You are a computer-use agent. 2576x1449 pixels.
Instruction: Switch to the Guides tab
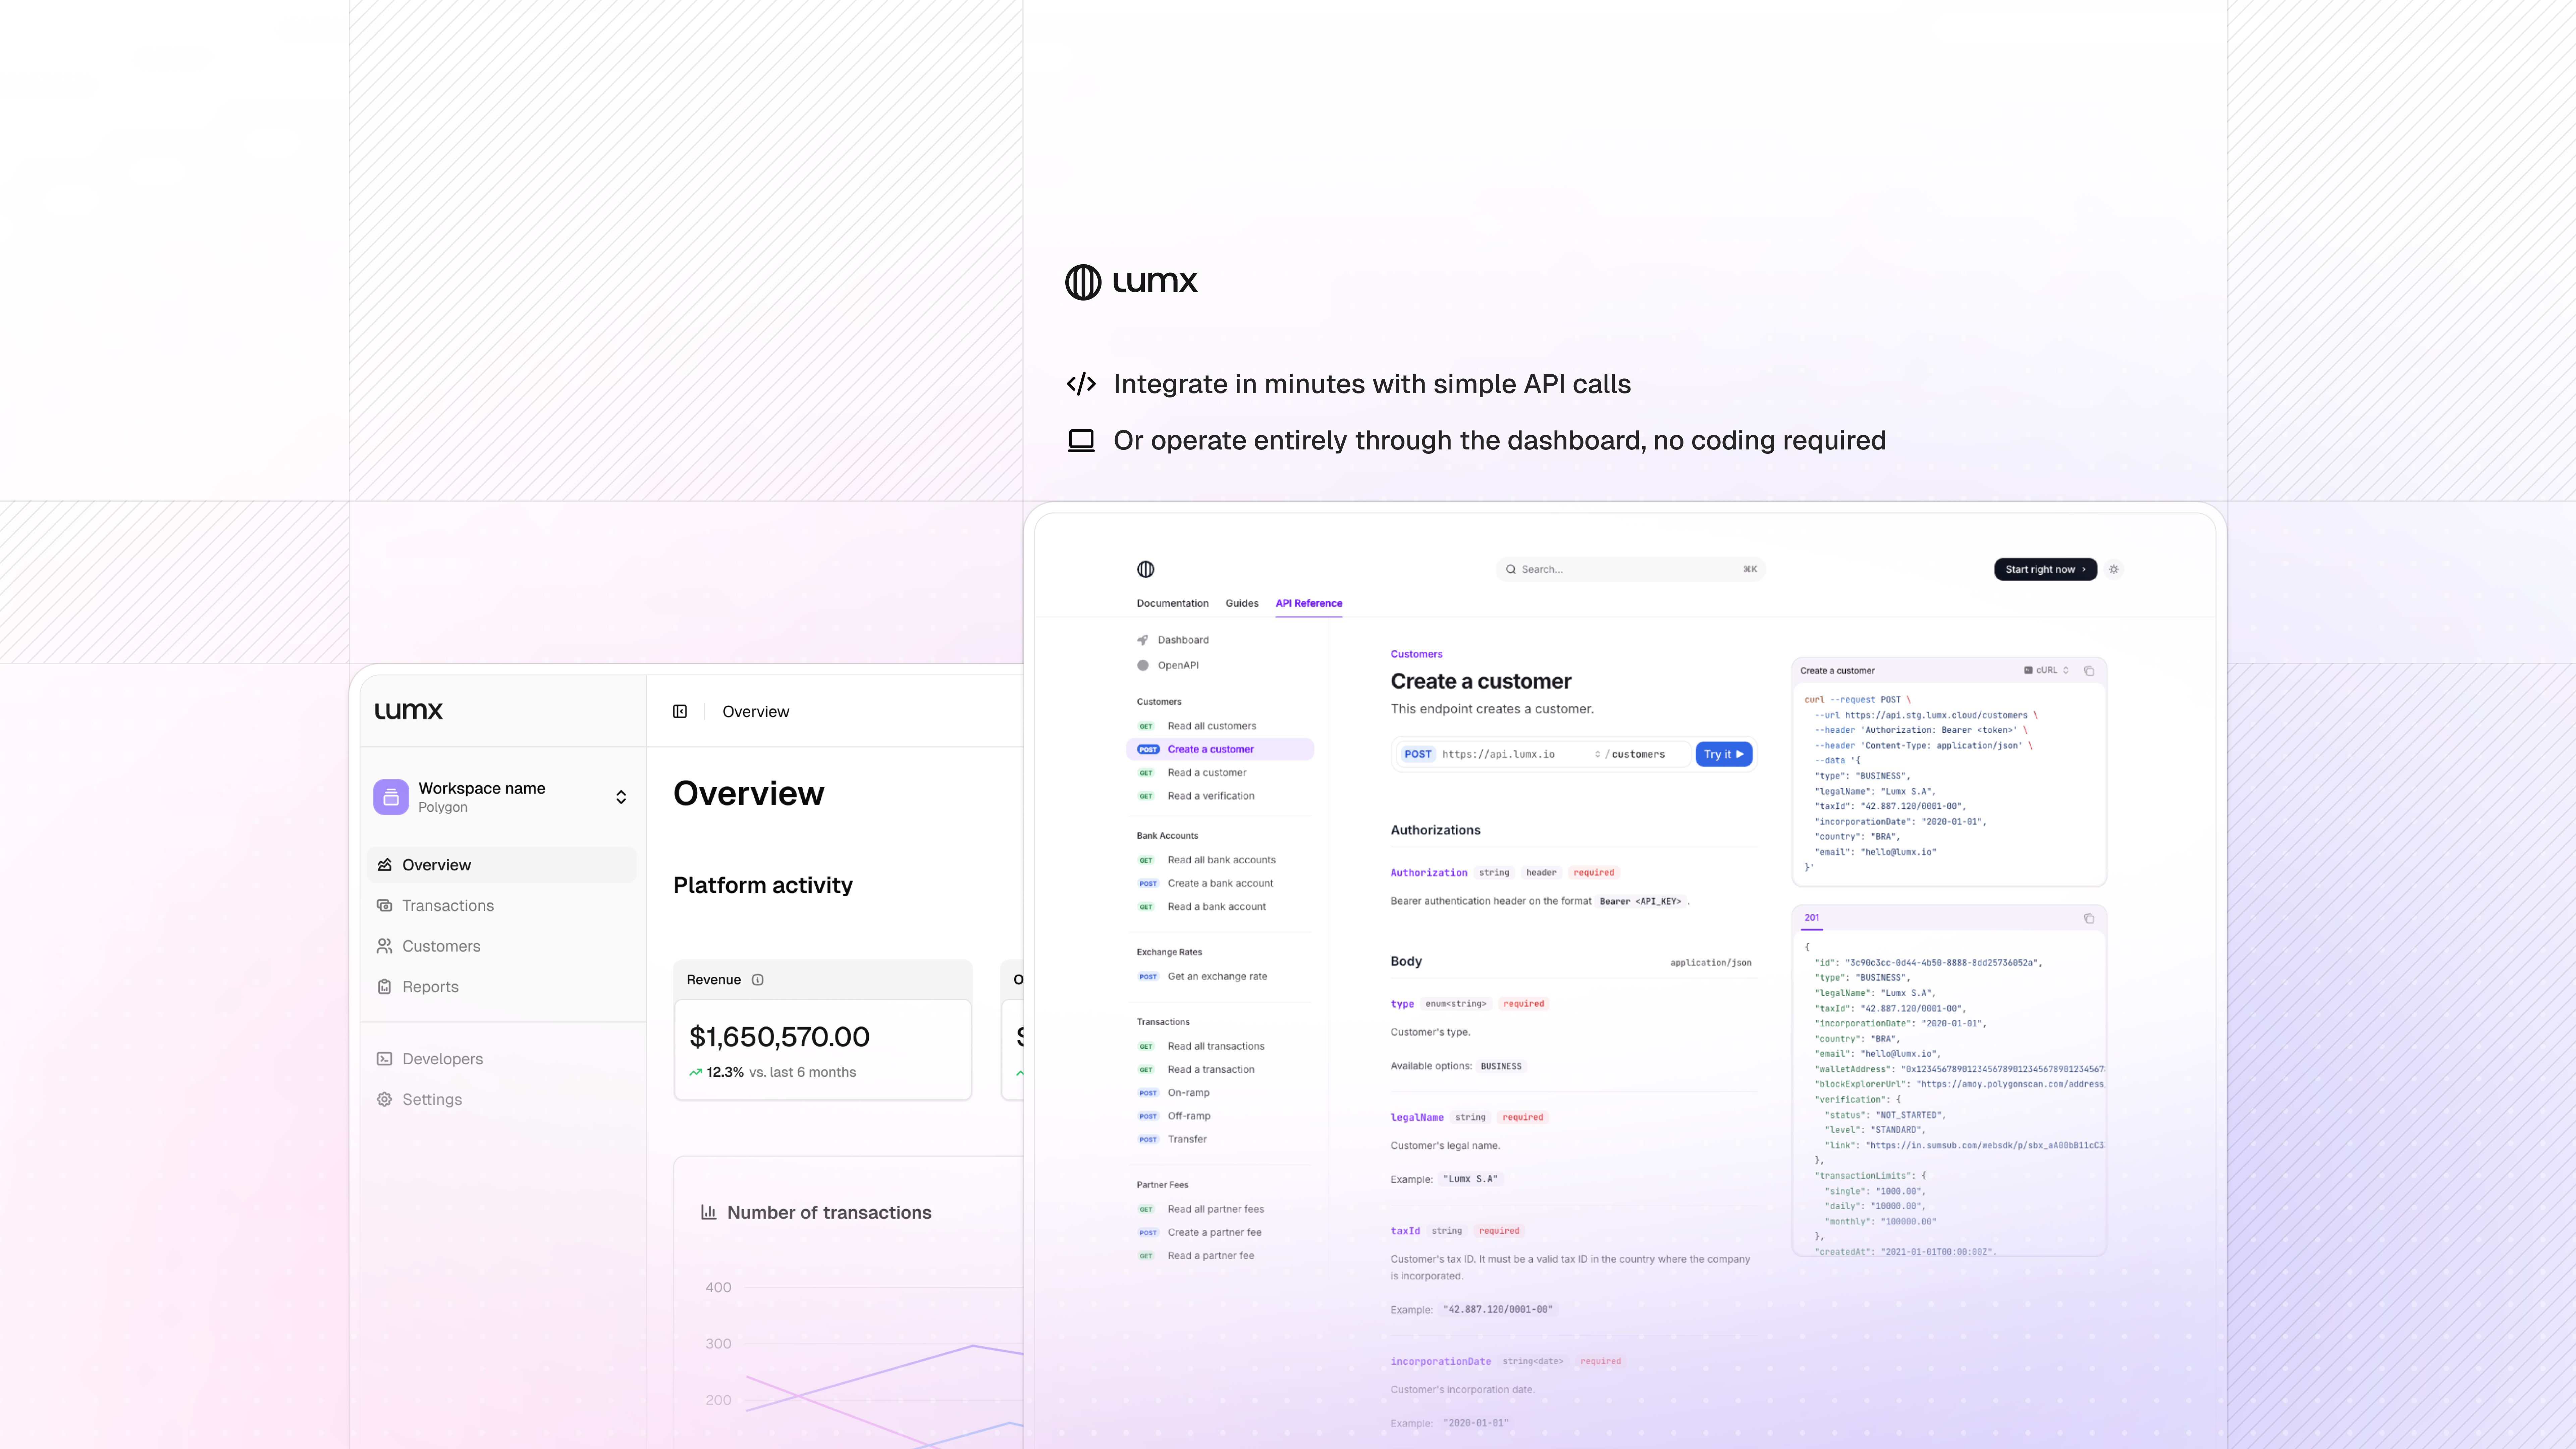(x=1242, y=603)
